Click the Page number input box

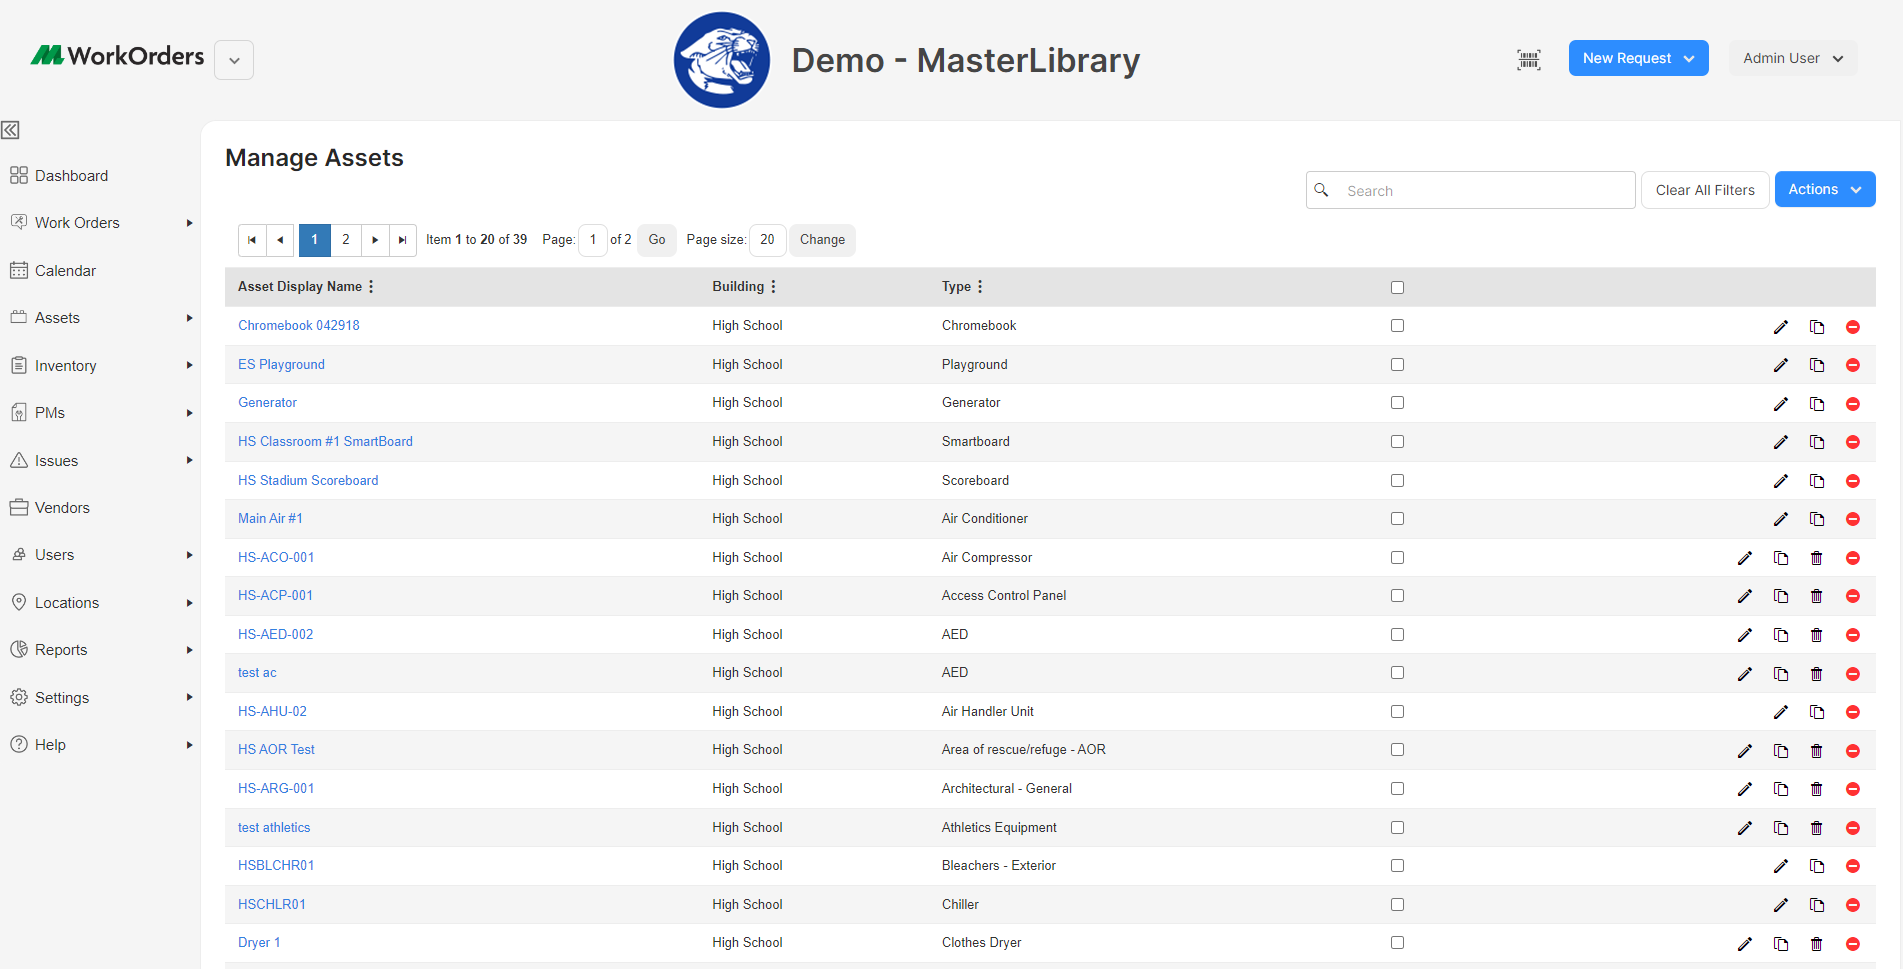[x=593, y=240]
